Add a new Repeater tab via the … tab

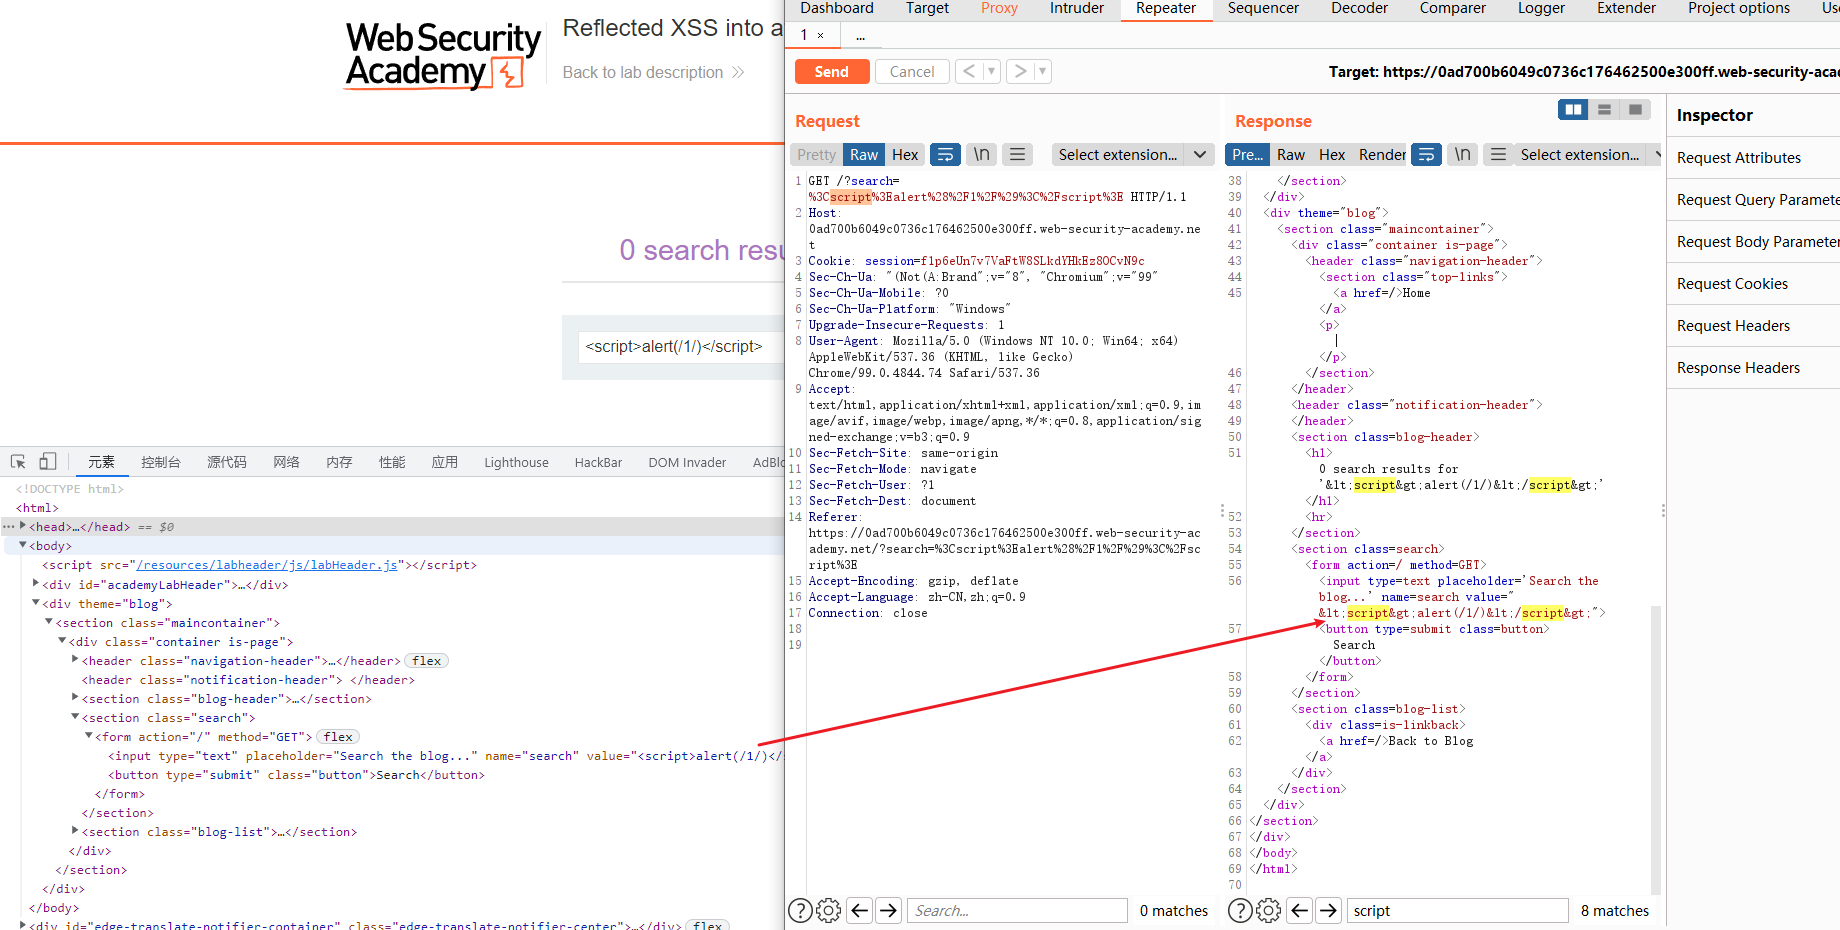click(860, 35)
